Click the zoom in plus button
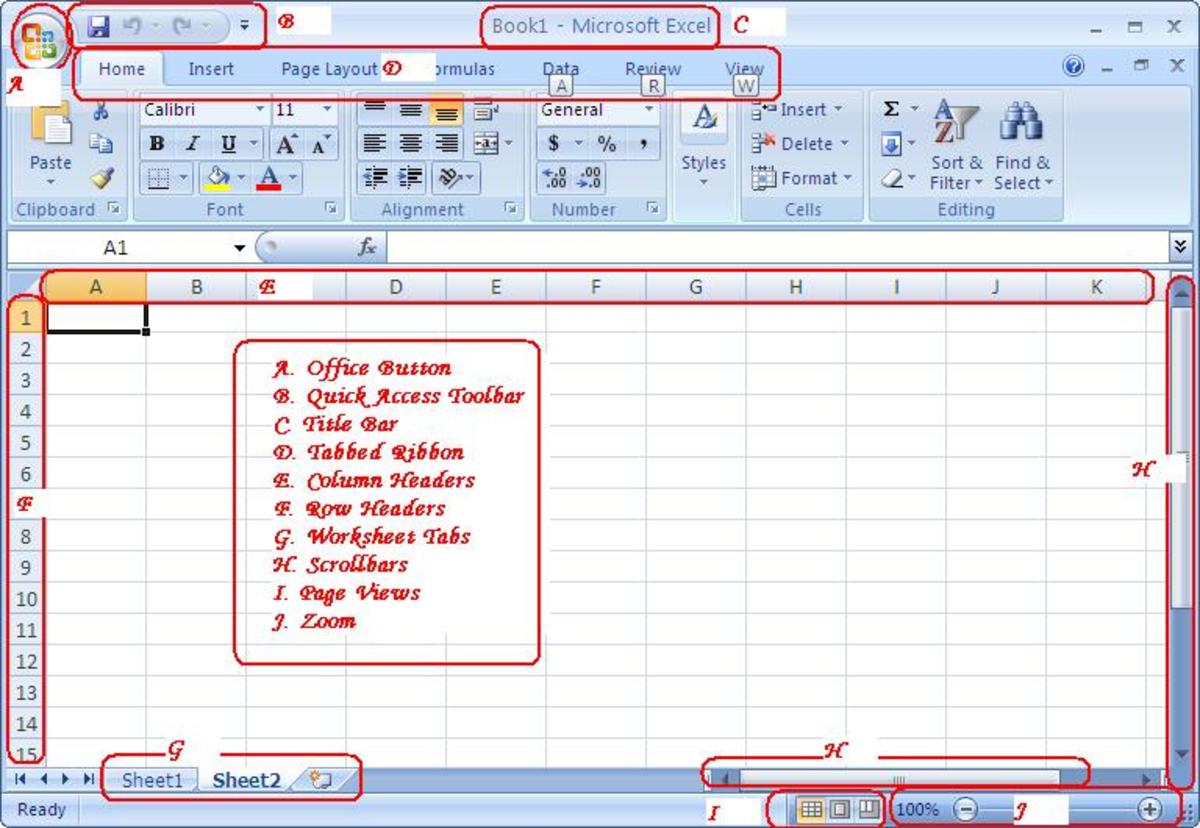This screenshot has width=1200, height=828. (x=1150, y=809)
